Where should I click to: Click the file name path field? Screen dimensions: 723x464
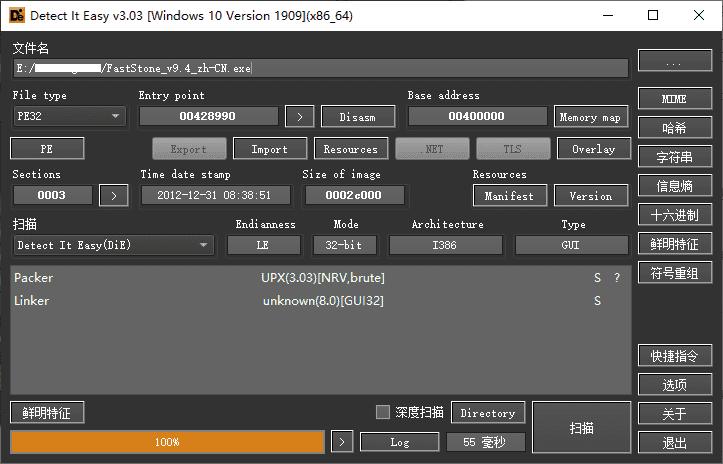pyautogui.click(x=321, y=68)
